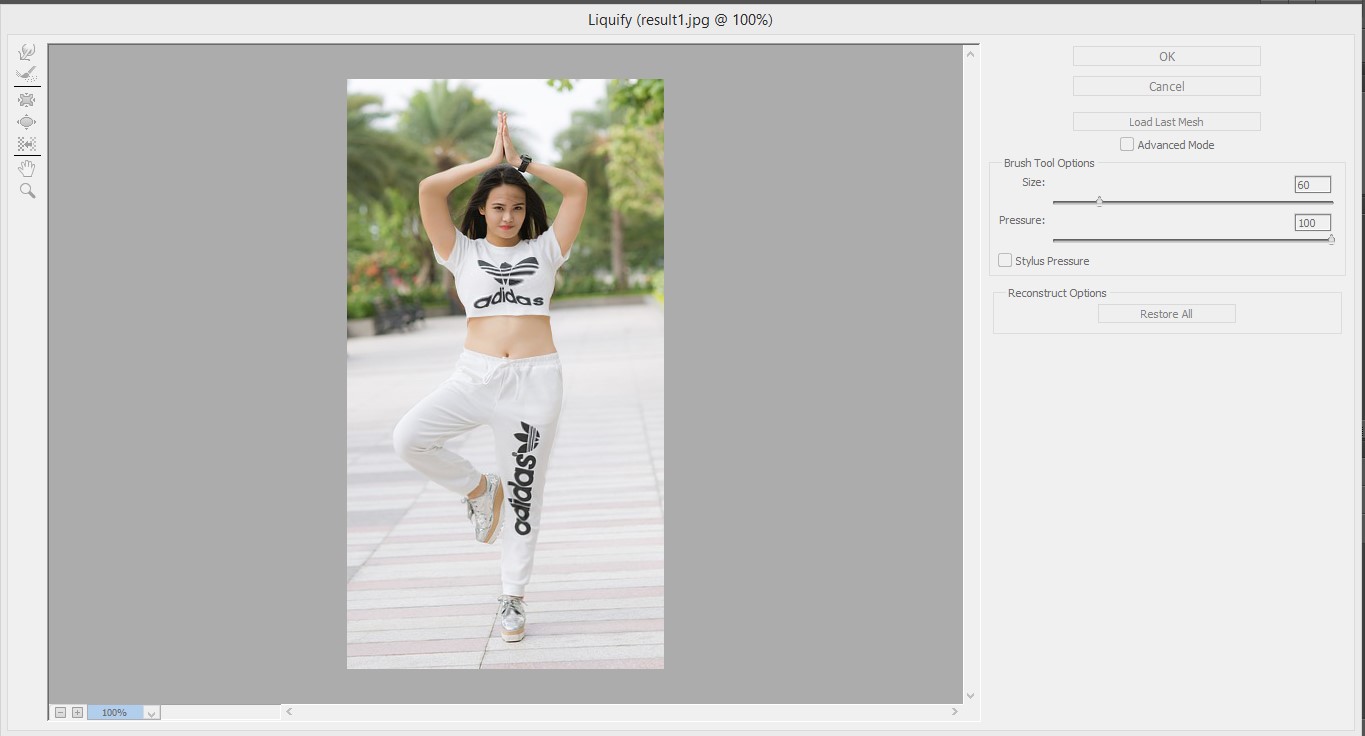This screenshot has height=736, width=1365.
Task: Select the Pucker tool
Action: point(27,100)
